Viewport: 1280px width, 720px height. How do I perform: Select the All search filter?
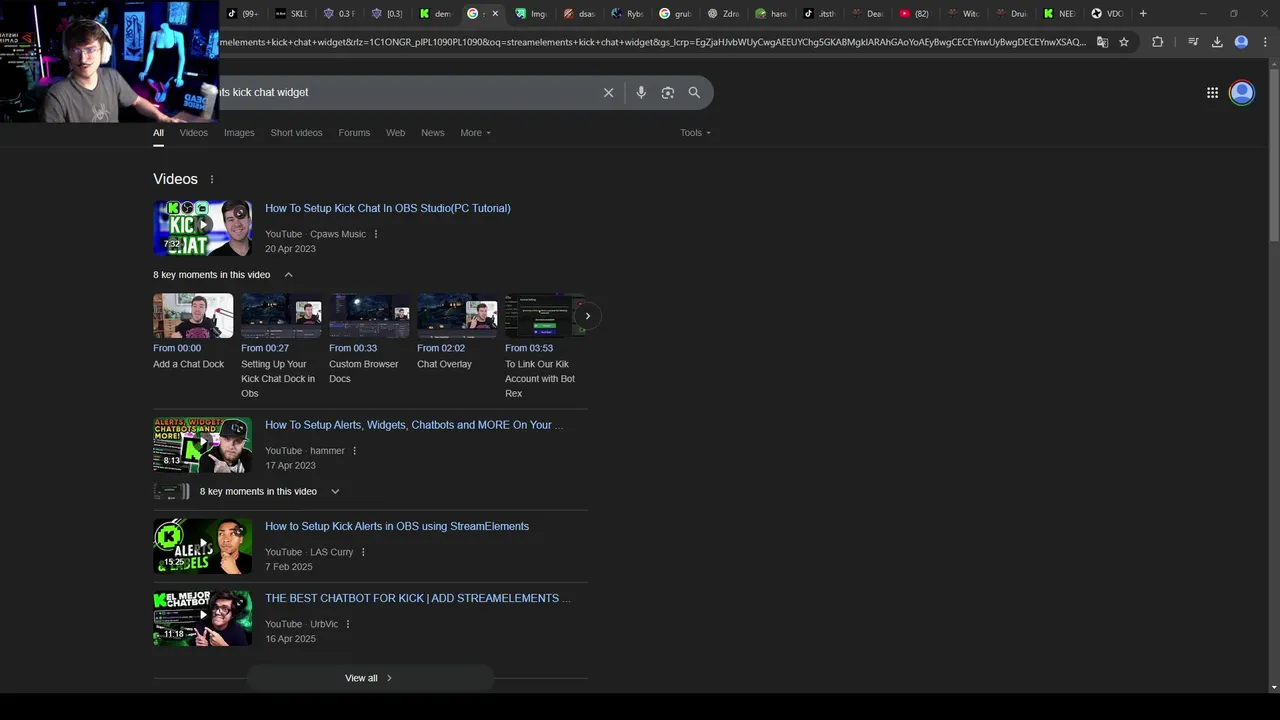[158, 133]
